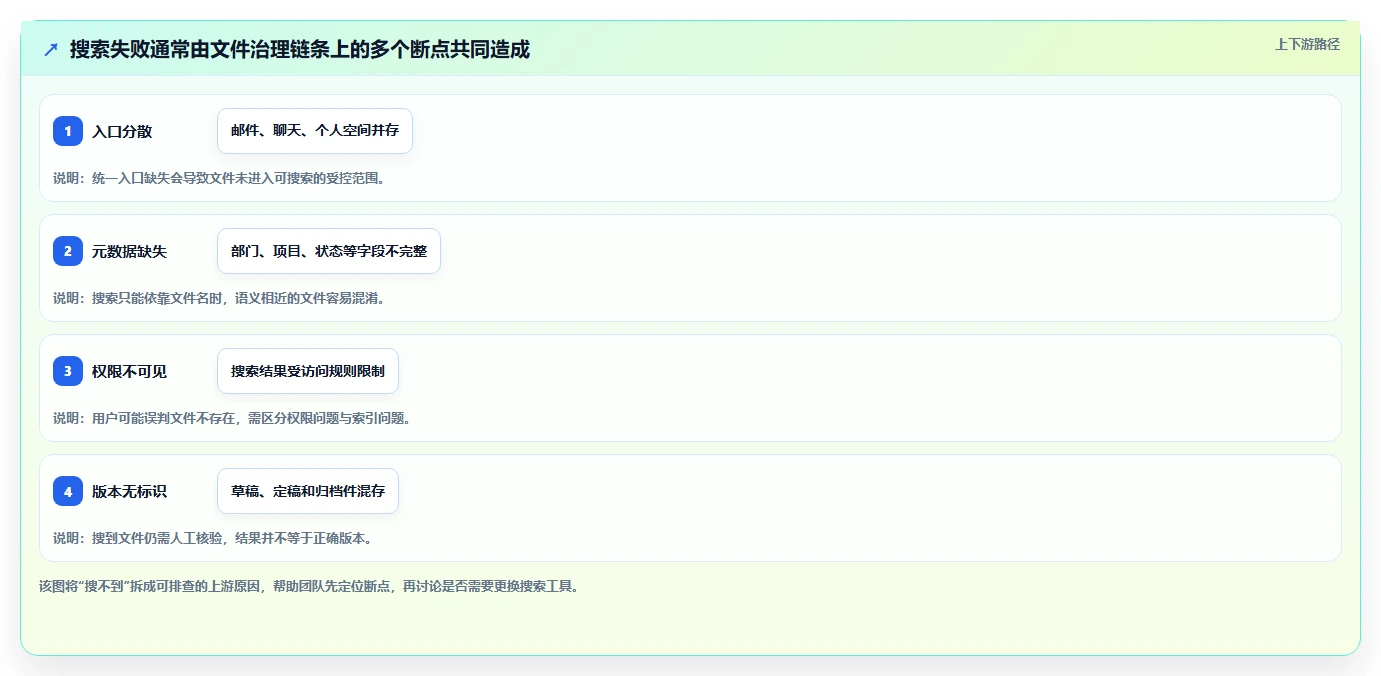1381x676 pixels.
Task: Click the footer summary starting 该图将“搜不到”
Action: click(308, 586)
